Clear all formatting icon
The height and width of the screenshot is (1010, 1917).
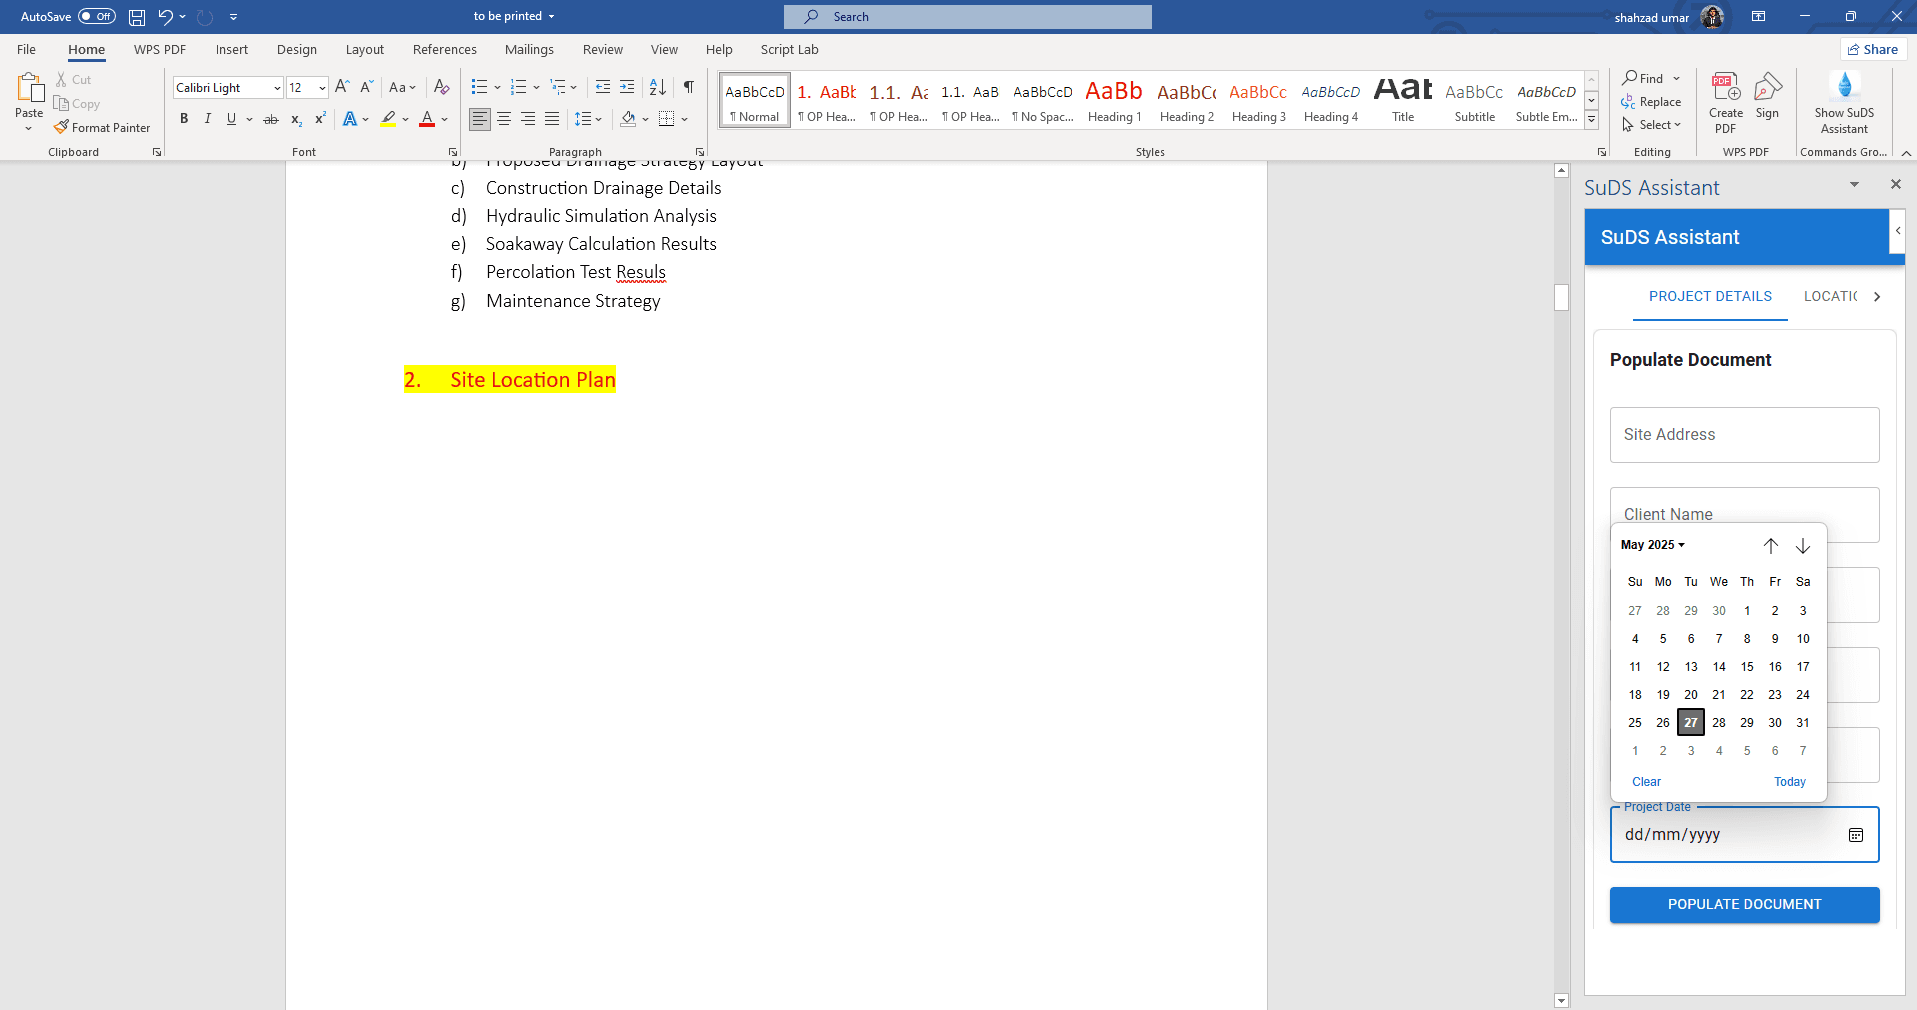(x=441, y=87)
